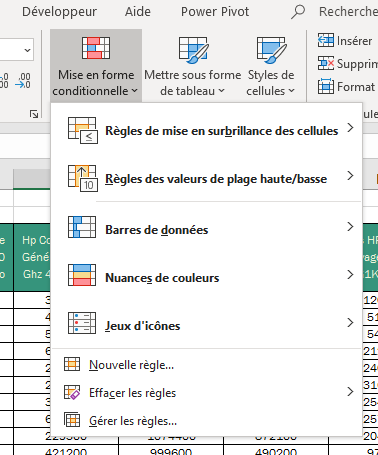Open the Effacer les règles submenu
378x455 pixels.
pyautogui.click(x=207, y=393)
